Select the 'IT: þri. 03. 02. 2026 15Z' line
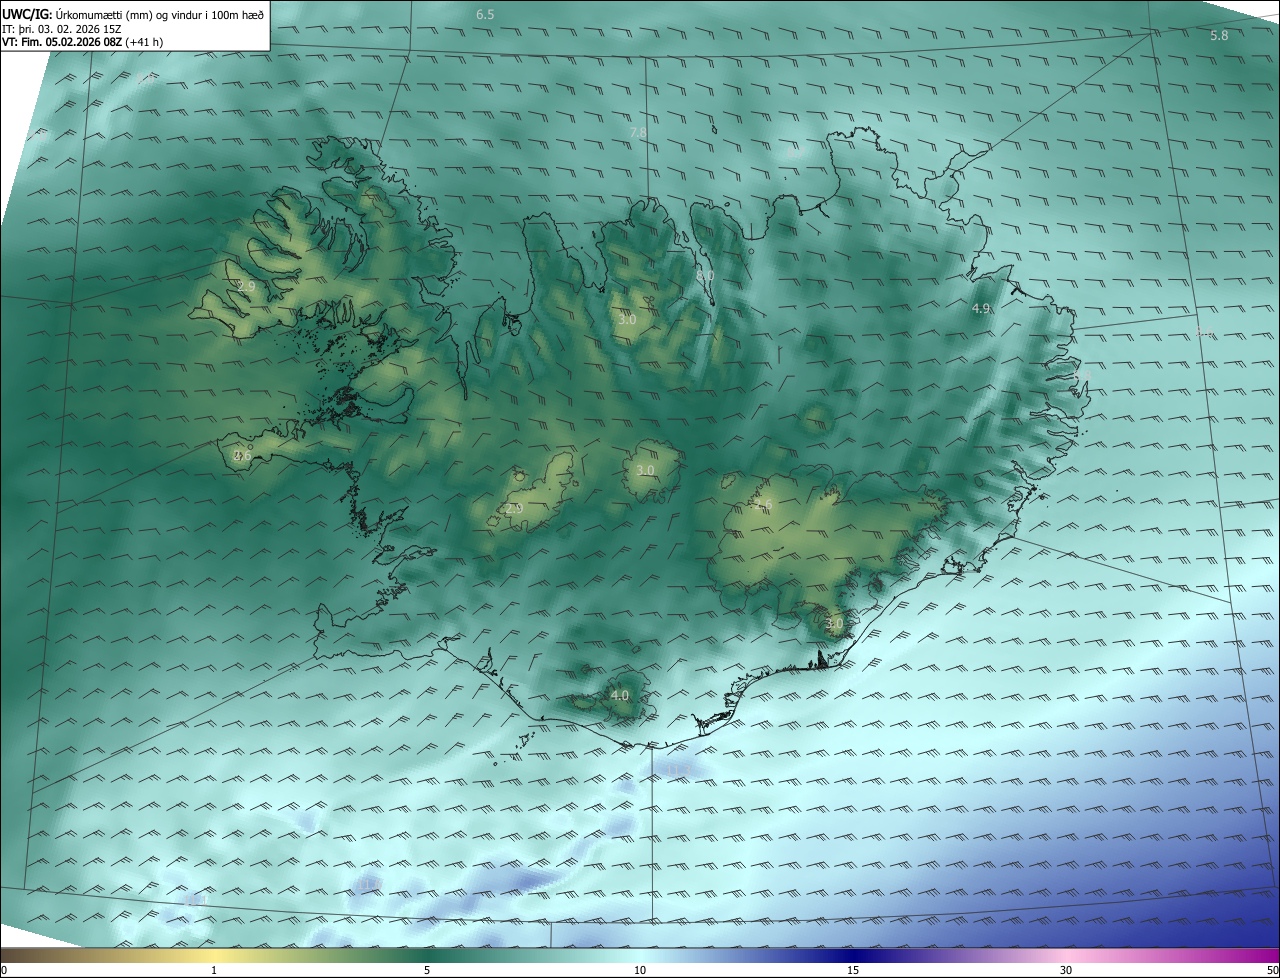 62,29
